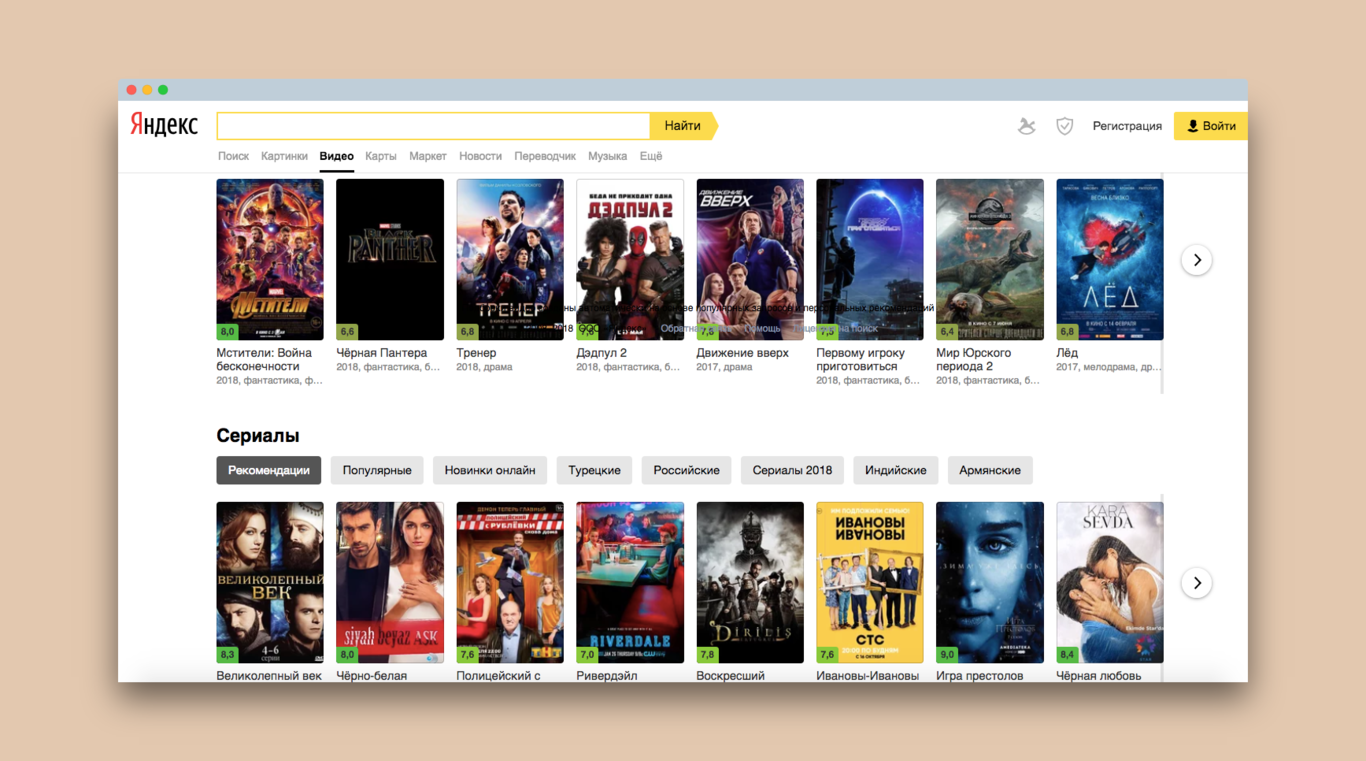Click the Чёрная любовь title text
This screenshot has width=1366, height=761.
coord(1099,675)
